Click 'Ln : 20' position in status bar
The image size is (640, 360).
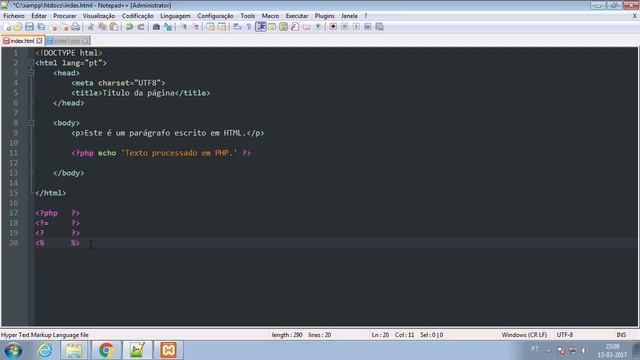380,335
